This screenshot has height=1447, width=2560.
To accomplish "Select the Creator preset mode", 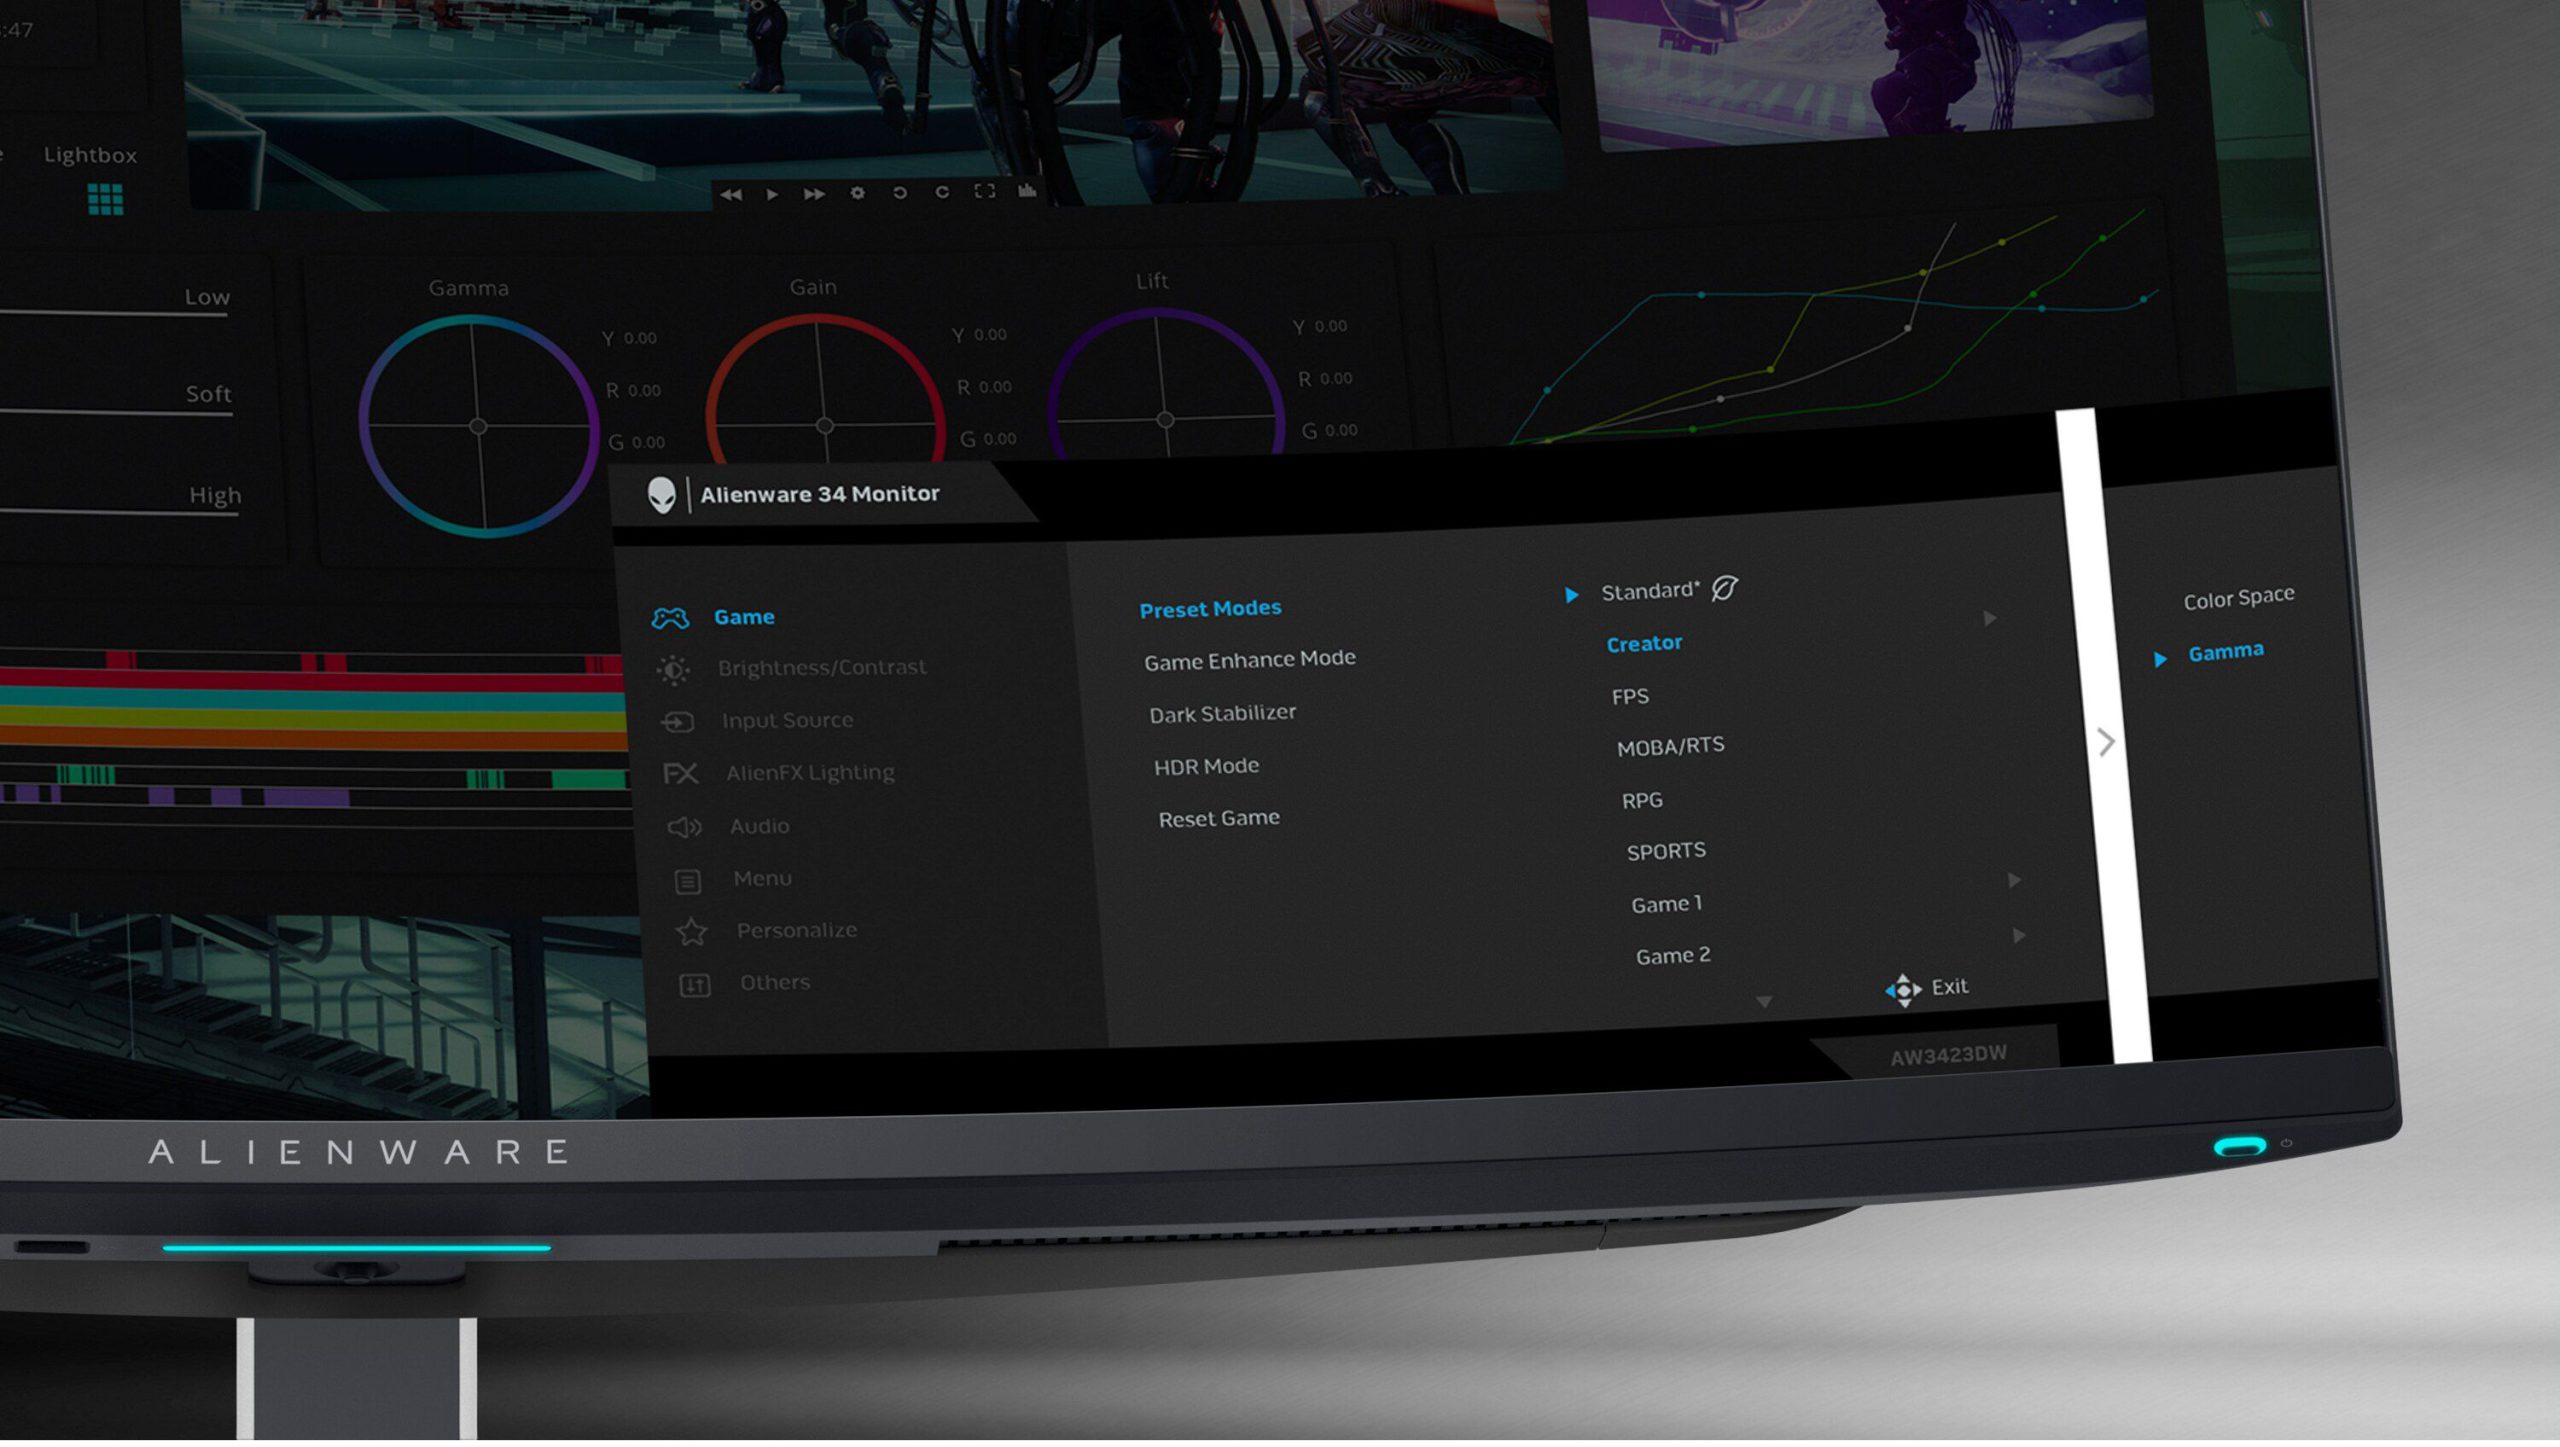I will click(1644, 642).
